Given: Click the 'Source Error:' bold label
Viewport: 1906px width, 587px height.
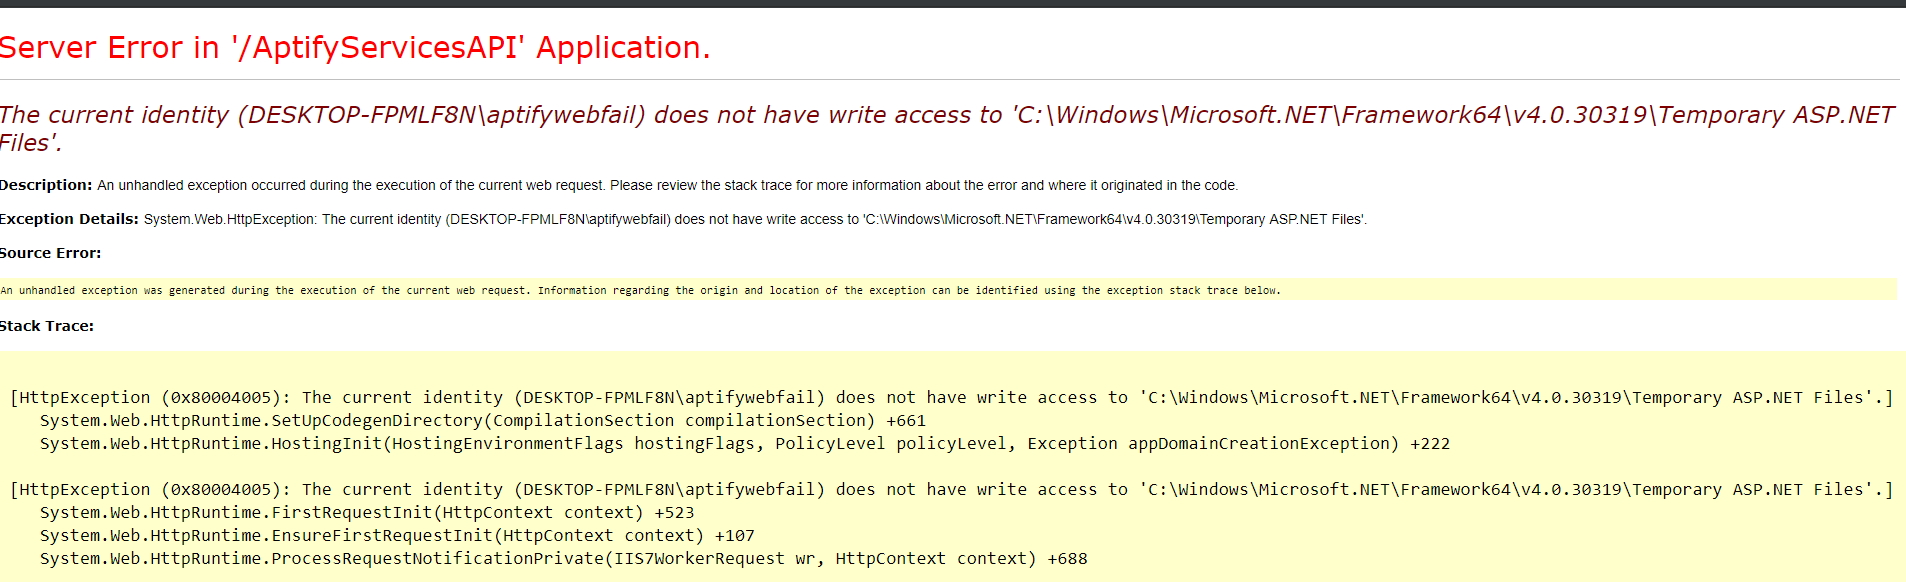Looking at the screenshot, I should point(50,253).
